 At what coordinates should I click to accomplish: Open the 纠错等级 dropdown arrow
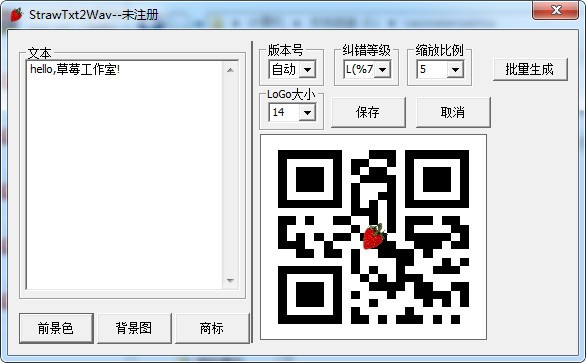382,70
